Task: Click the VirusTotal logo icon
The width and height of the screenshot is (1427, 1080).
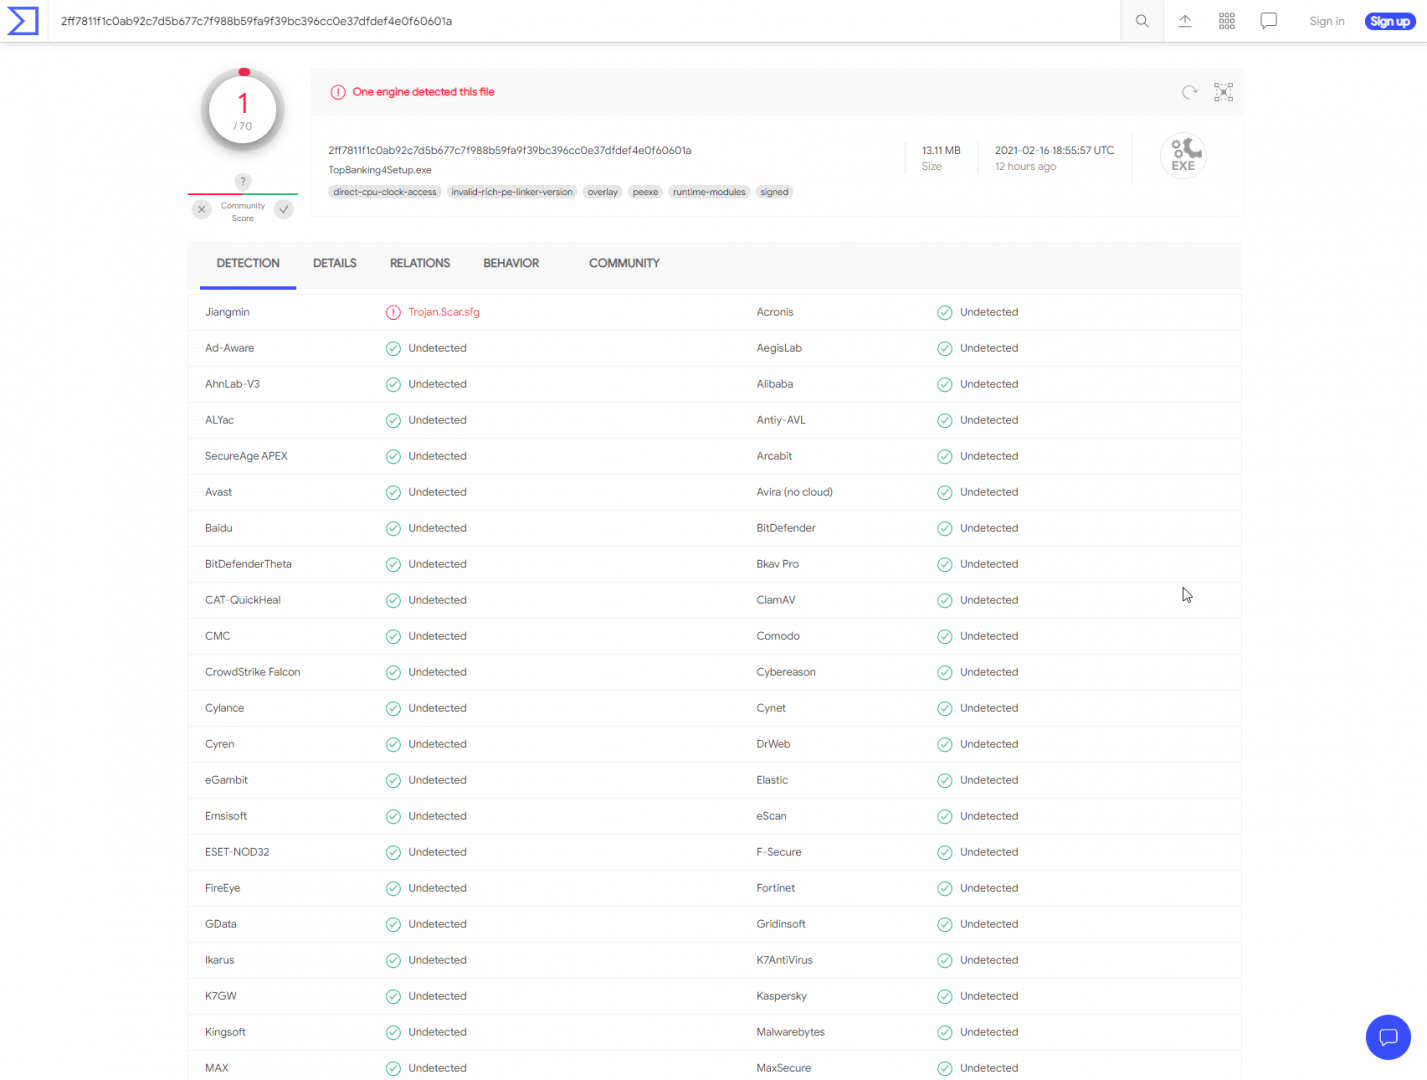Action: click(23, 21)
